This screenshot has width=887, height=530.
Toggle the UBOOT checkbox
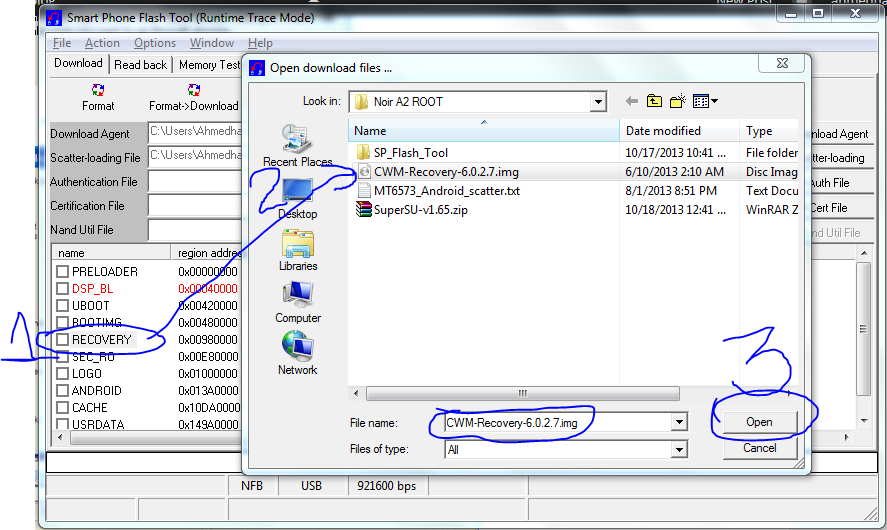(62, 305)
